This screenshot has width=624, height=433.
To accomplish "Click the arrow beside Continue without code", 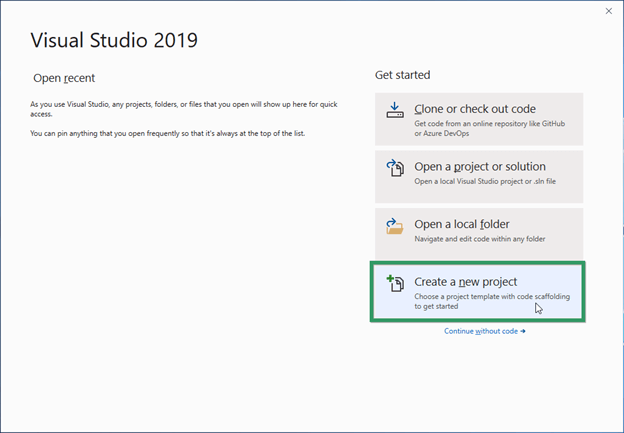I will coord(522,331).
